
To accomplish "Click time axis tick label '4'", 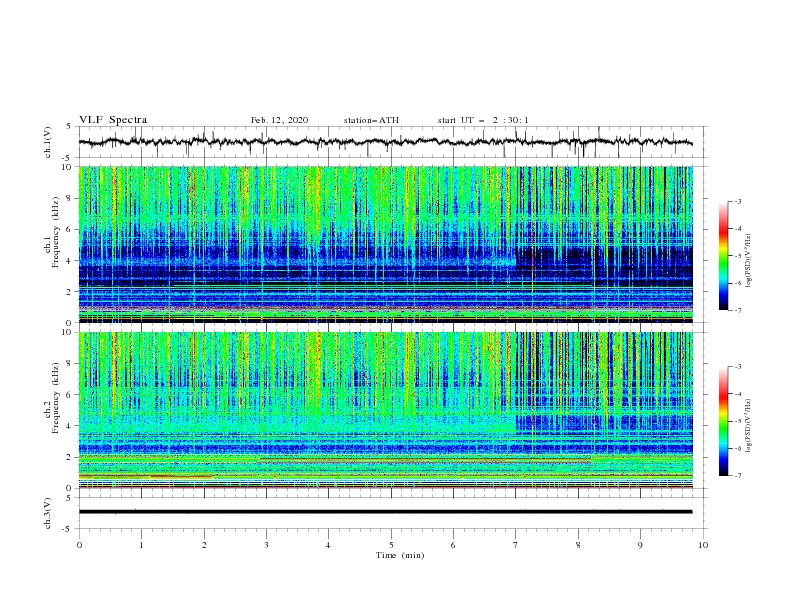I will [x=328, y=545].
